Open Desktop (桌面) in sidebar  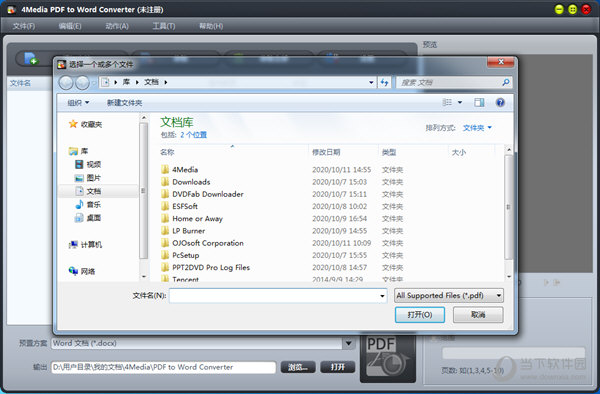point(88,218)
